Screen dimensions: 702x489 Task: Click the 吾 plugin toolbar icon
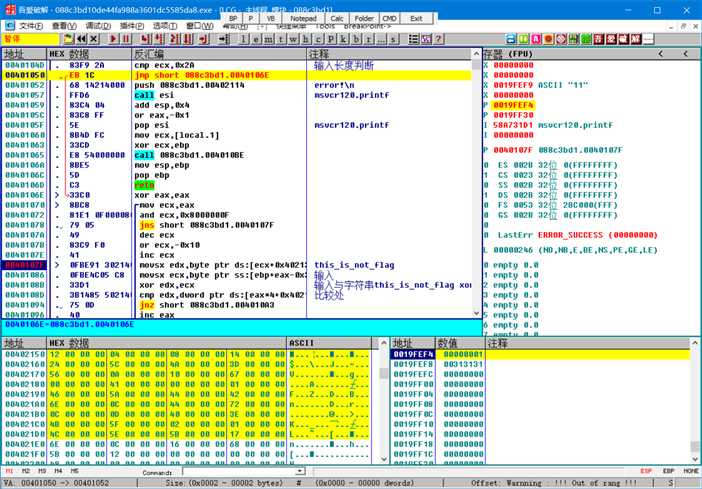coord(599,39)
